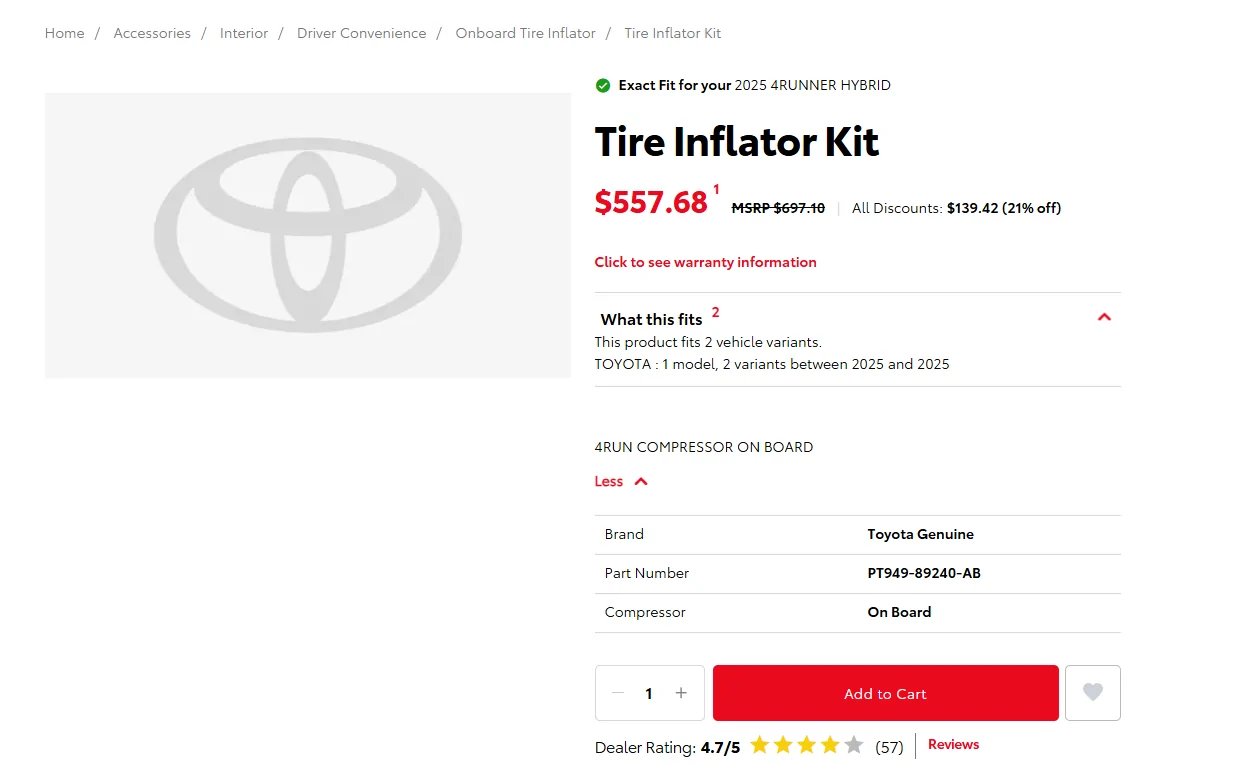Navigate to the Accessories breadcrumb
This screenshot has width=1249, height=779.
[152, 33]
